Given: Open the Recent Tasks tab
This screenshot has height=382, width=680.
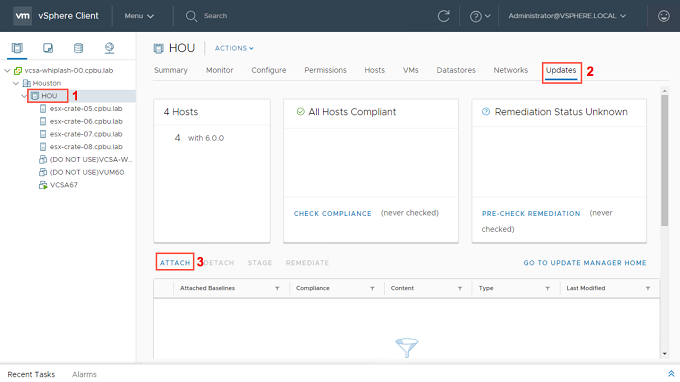Looking at the screenshot, I should 31,374.
